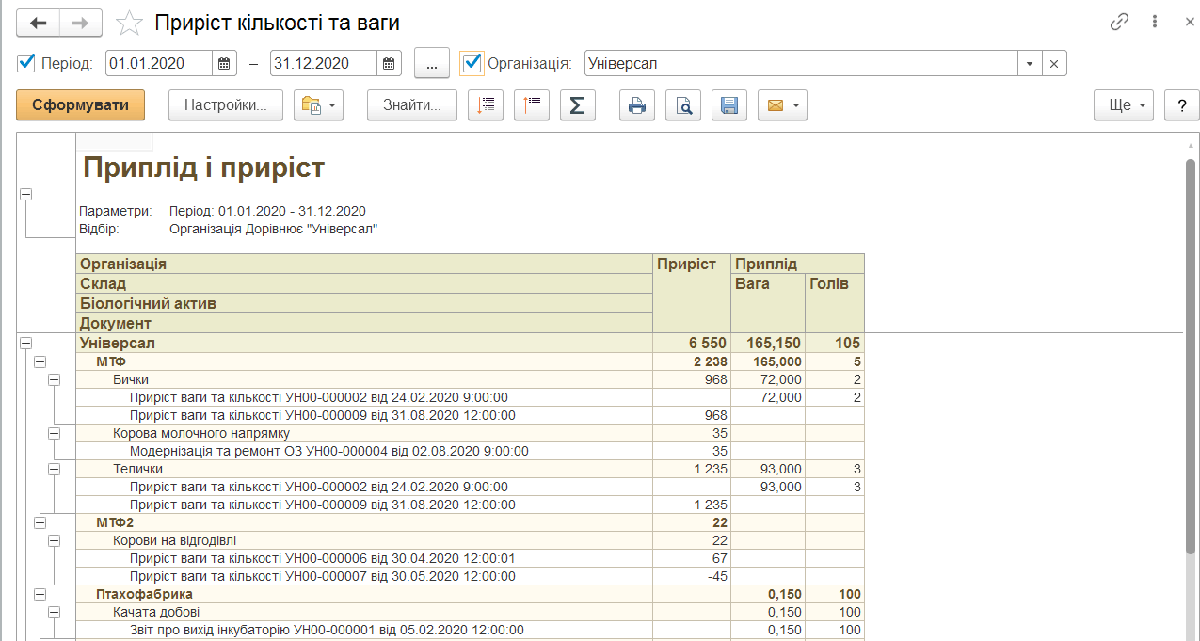1200x641 pixels.
Task: Toggle the Період checkbox
Action: [27, 63]
